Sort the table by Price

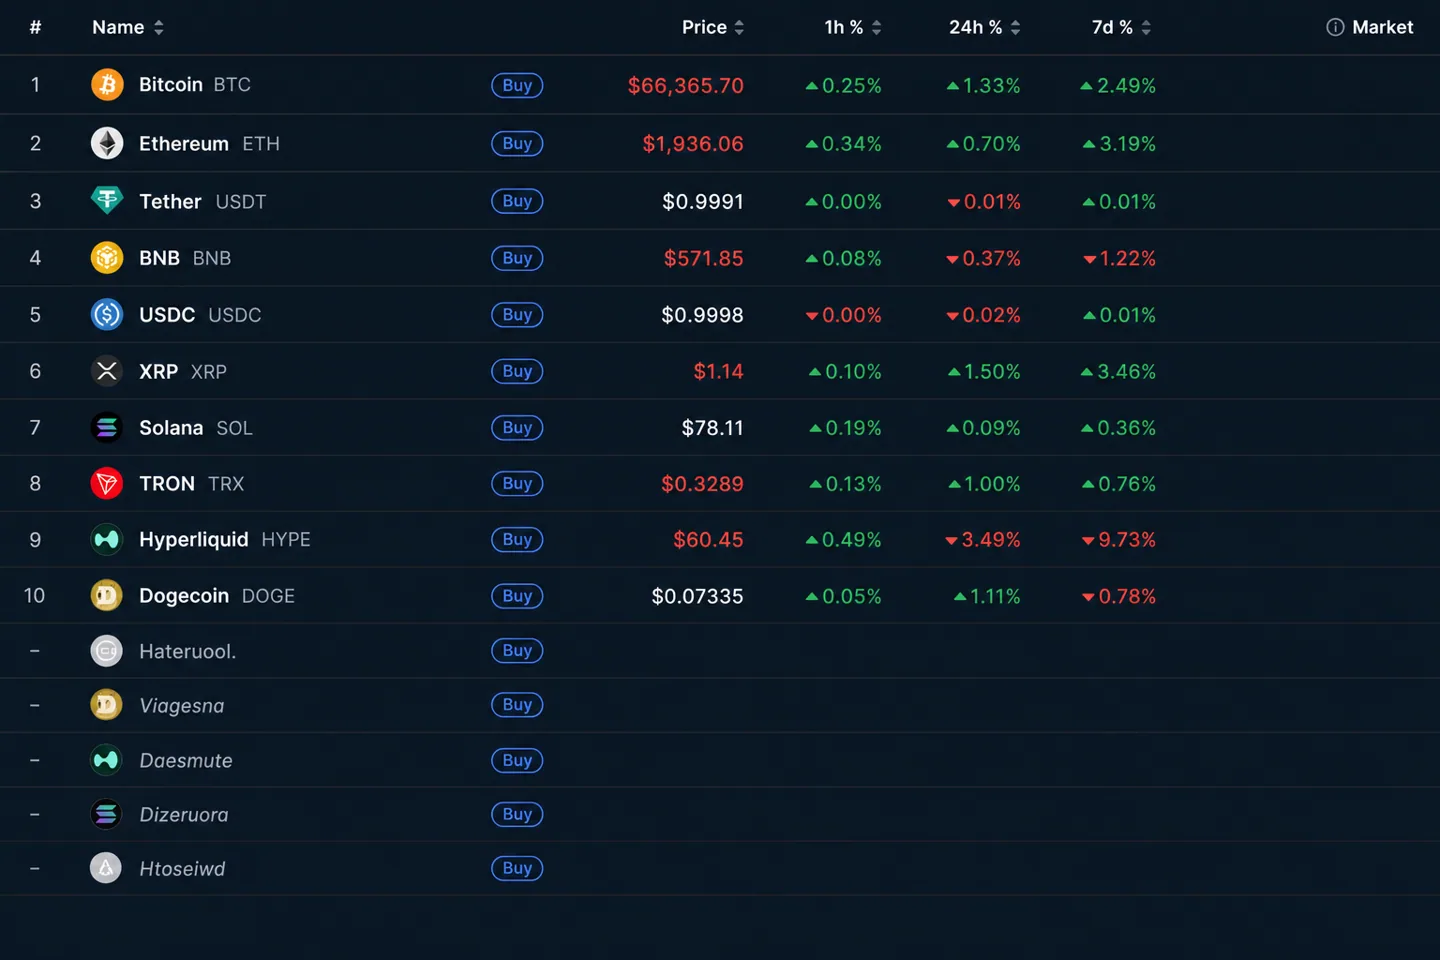(713, 27)
